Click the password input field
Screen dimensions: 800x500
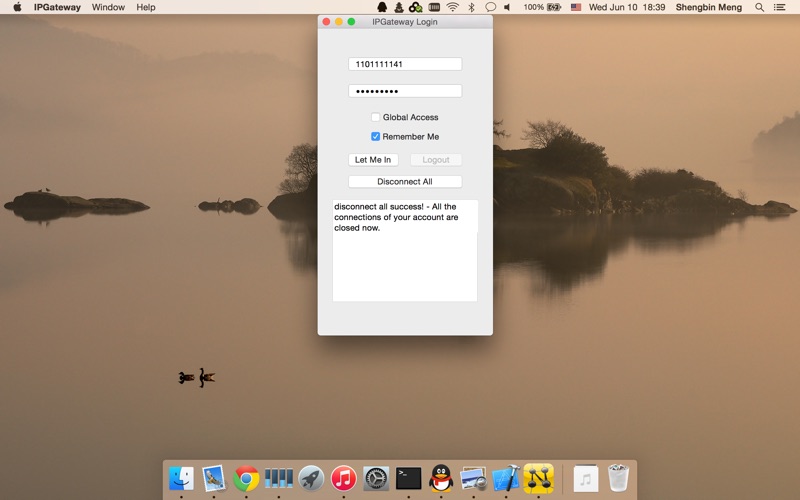pyautogui.click(x=405, y=91)
